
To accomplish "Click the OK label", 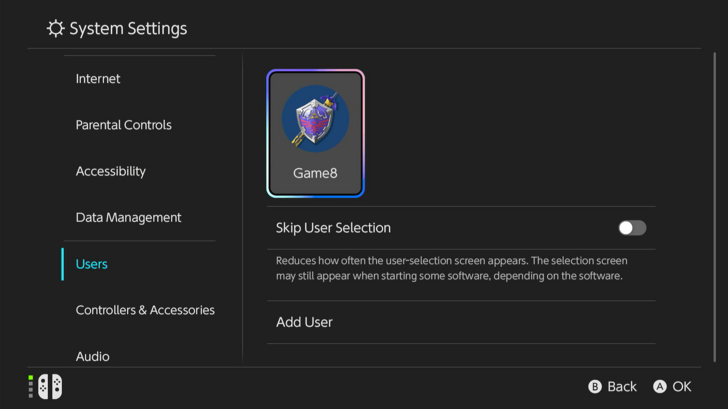I will tap(681, 387).
